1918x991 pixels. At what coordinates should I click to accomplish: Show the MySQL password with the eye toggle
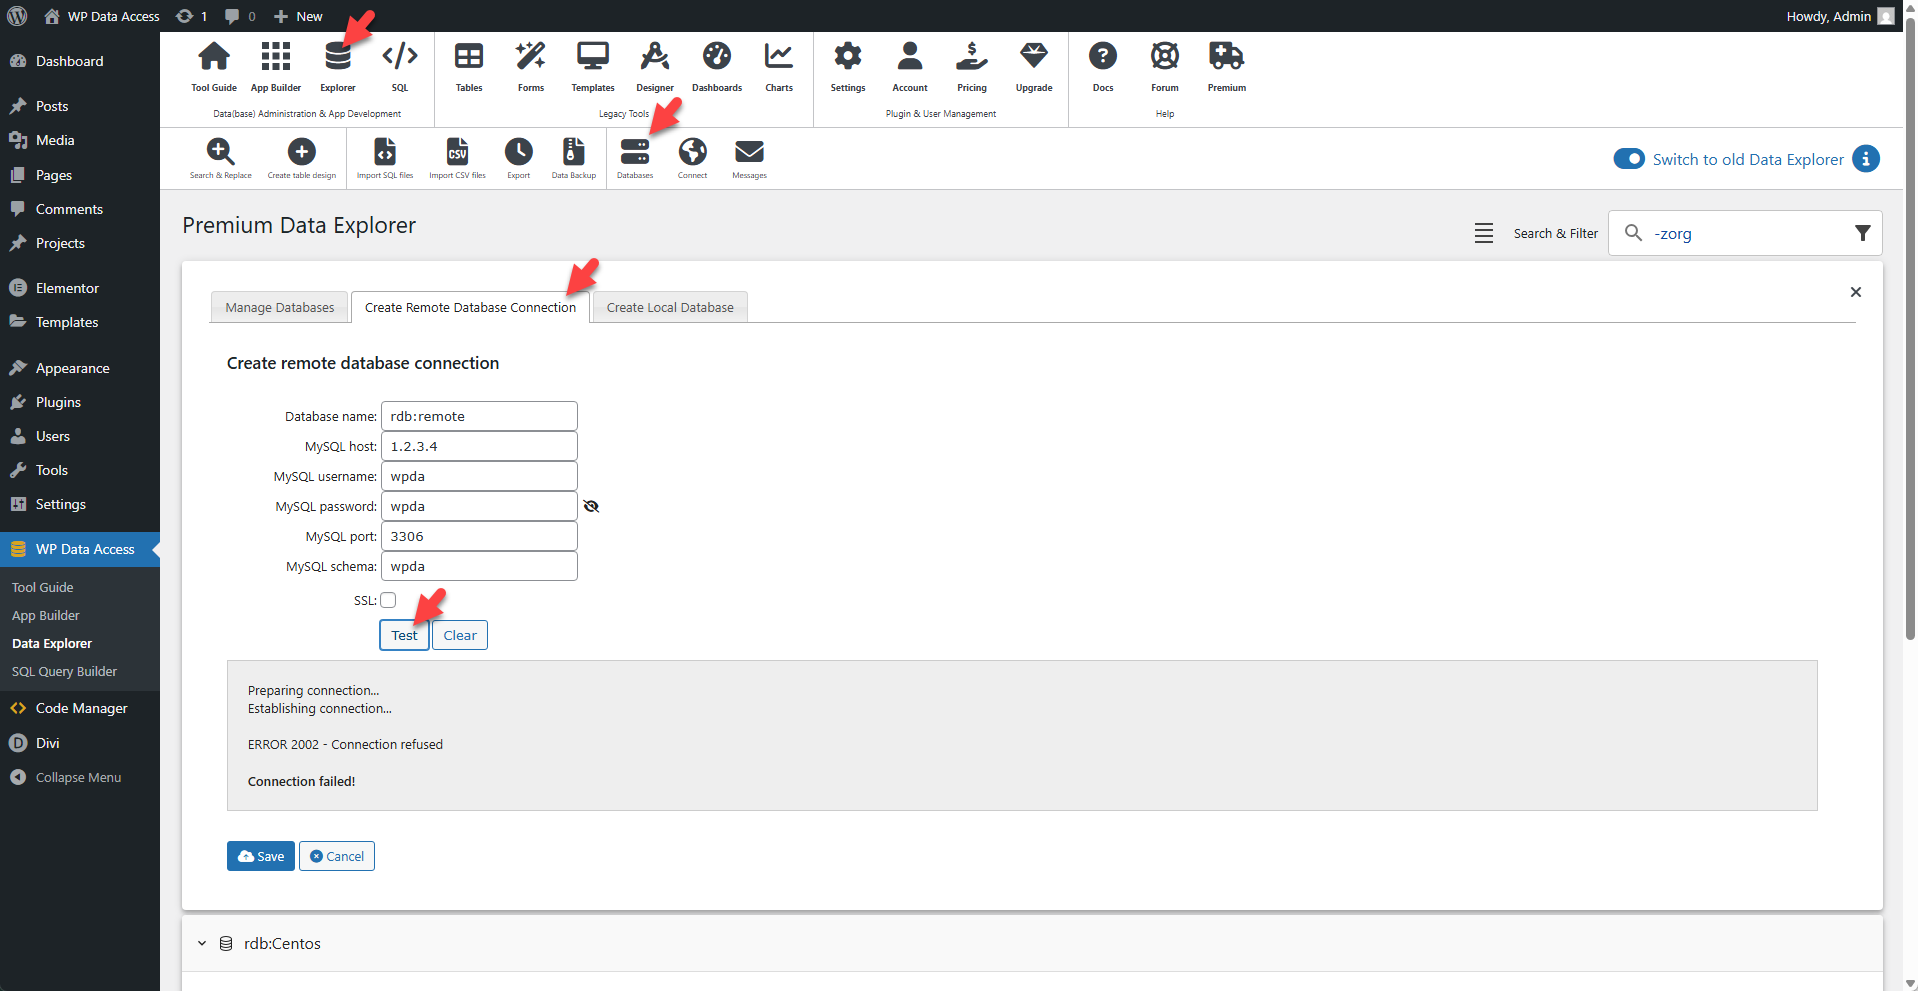tap(591, 506)
